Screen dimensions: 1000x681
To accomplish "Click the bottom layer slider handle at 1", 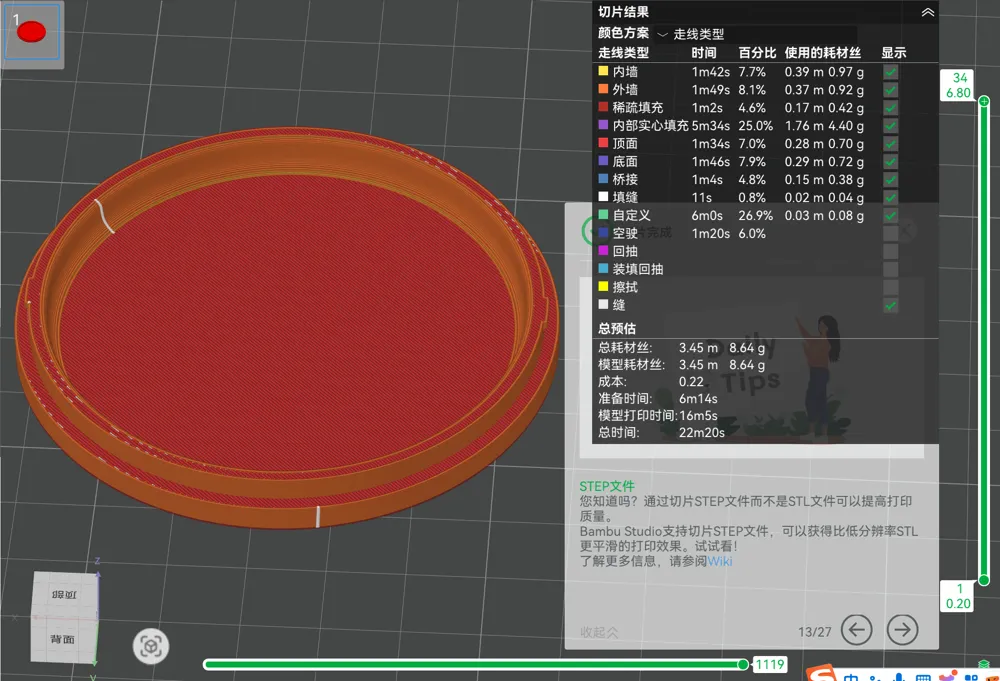I will [984, 580].
